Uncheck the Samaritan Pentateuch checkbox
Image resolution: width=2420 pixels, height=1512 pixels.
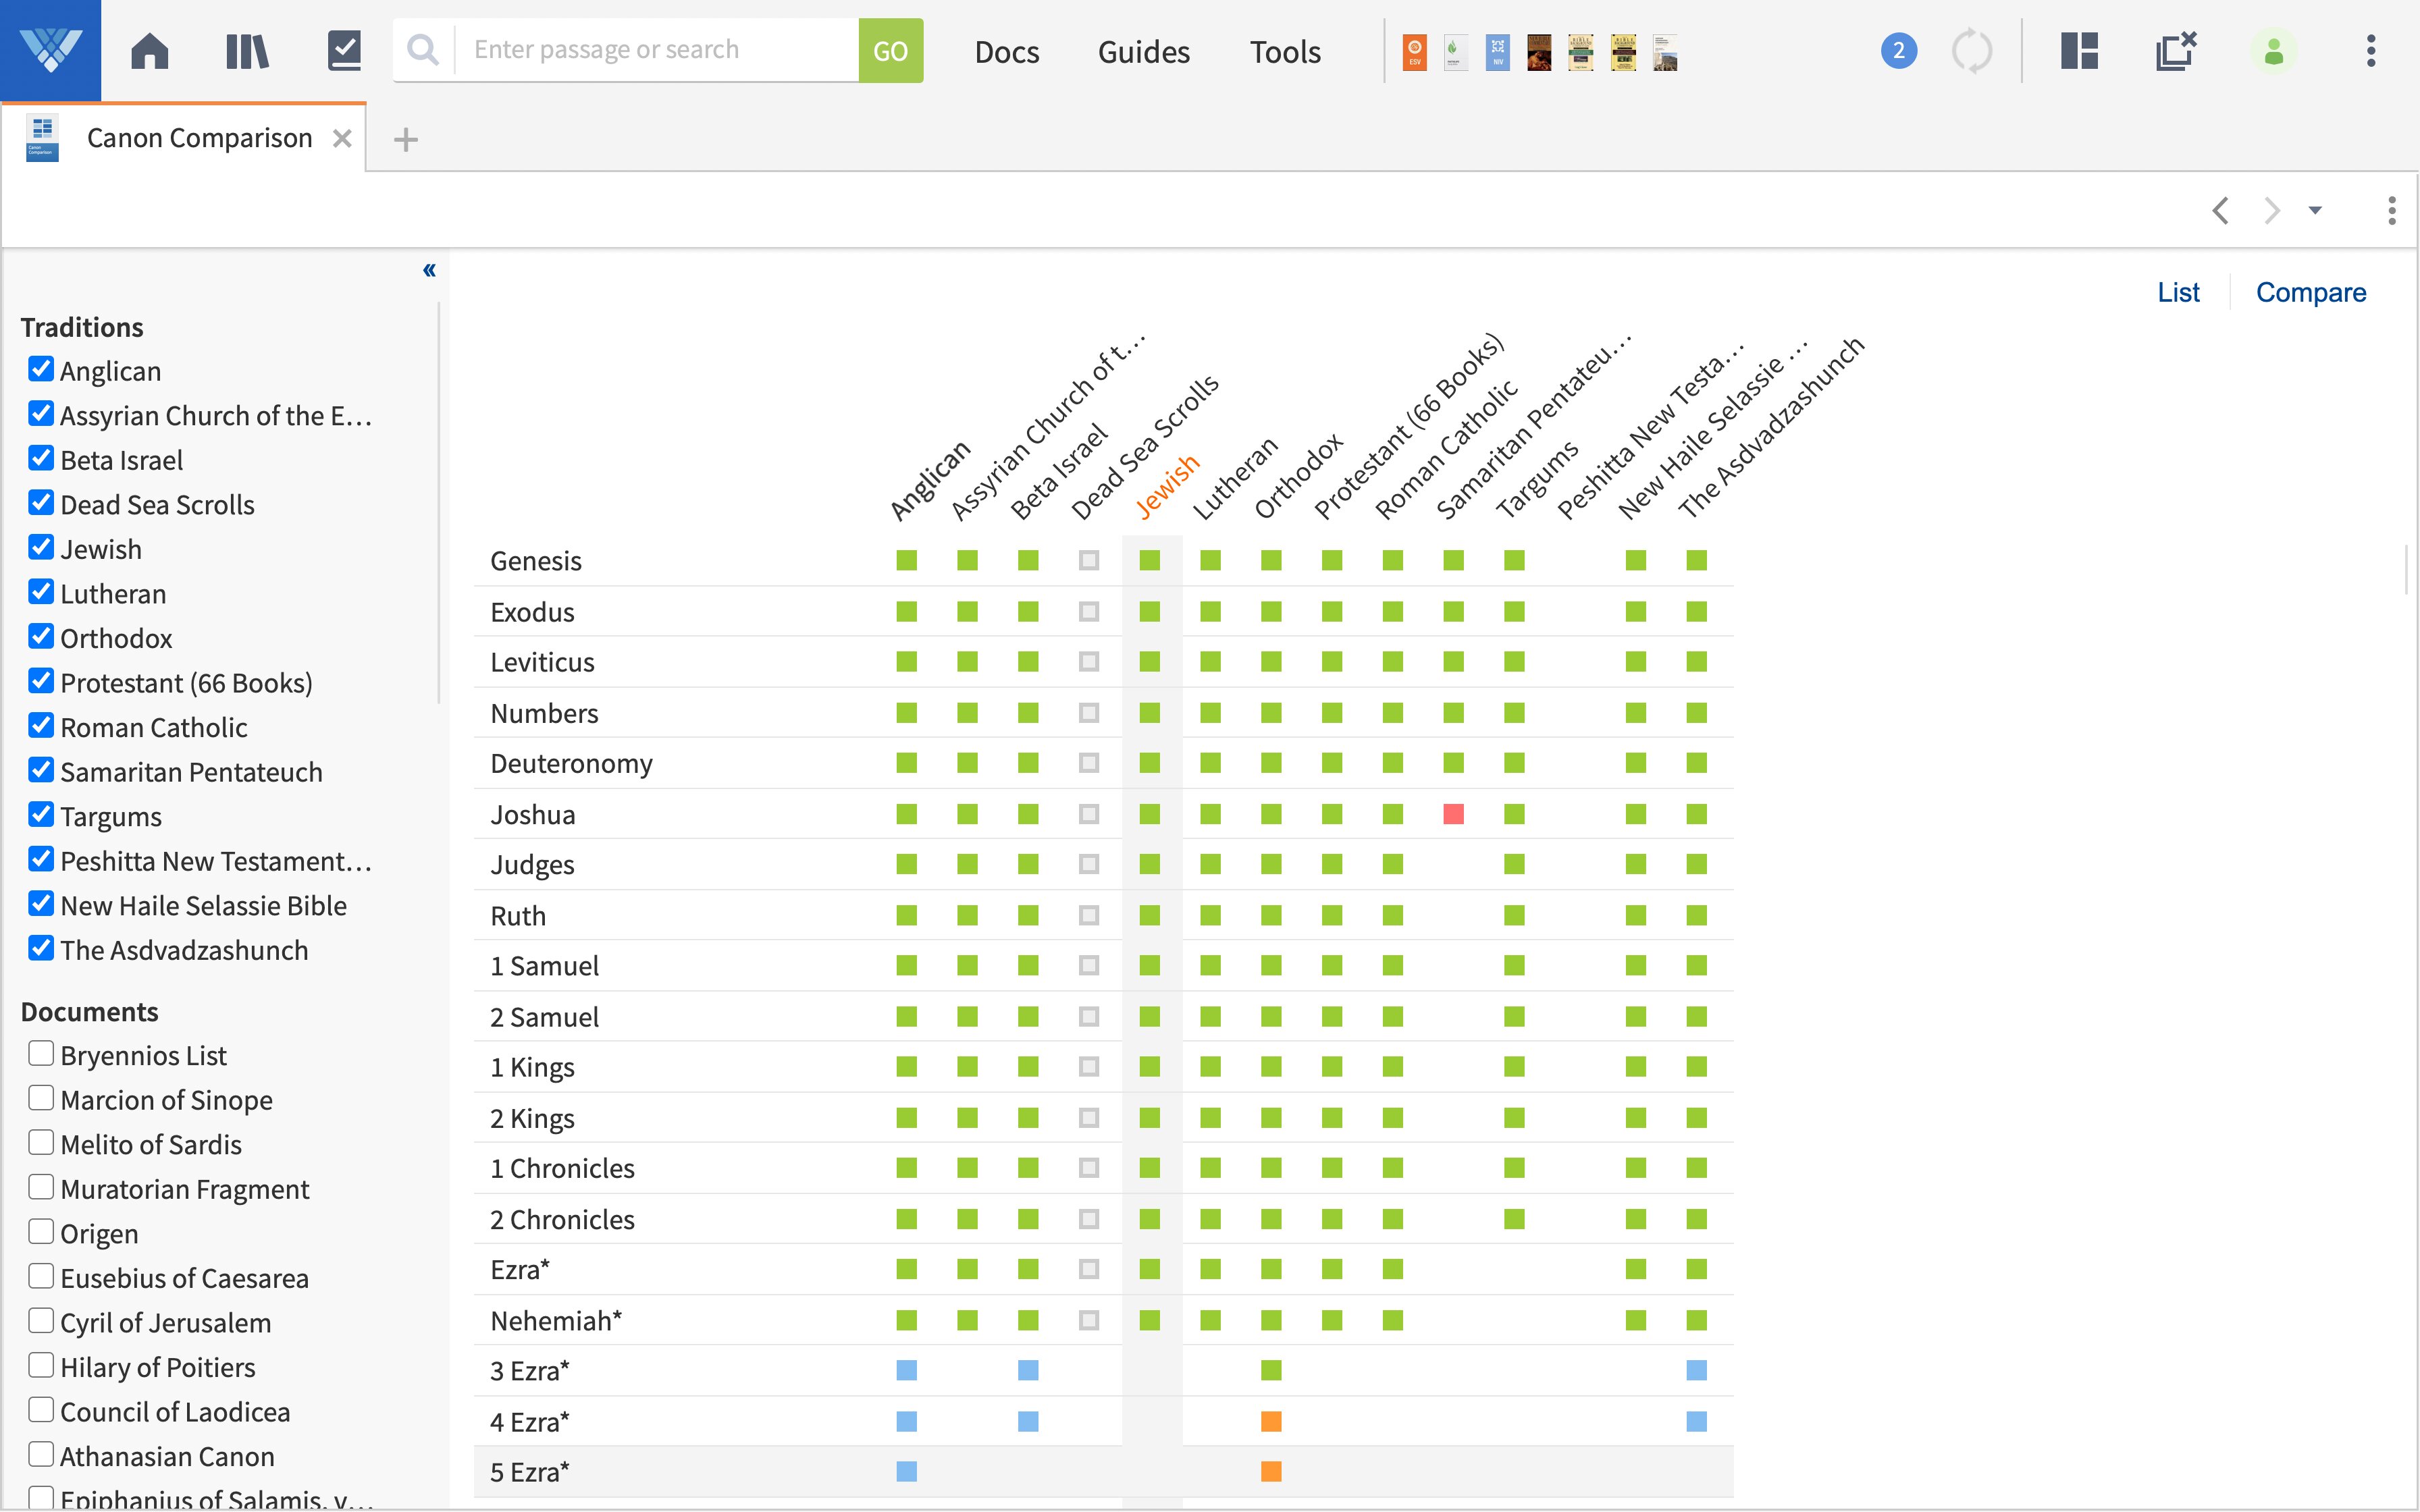[41, 770]
